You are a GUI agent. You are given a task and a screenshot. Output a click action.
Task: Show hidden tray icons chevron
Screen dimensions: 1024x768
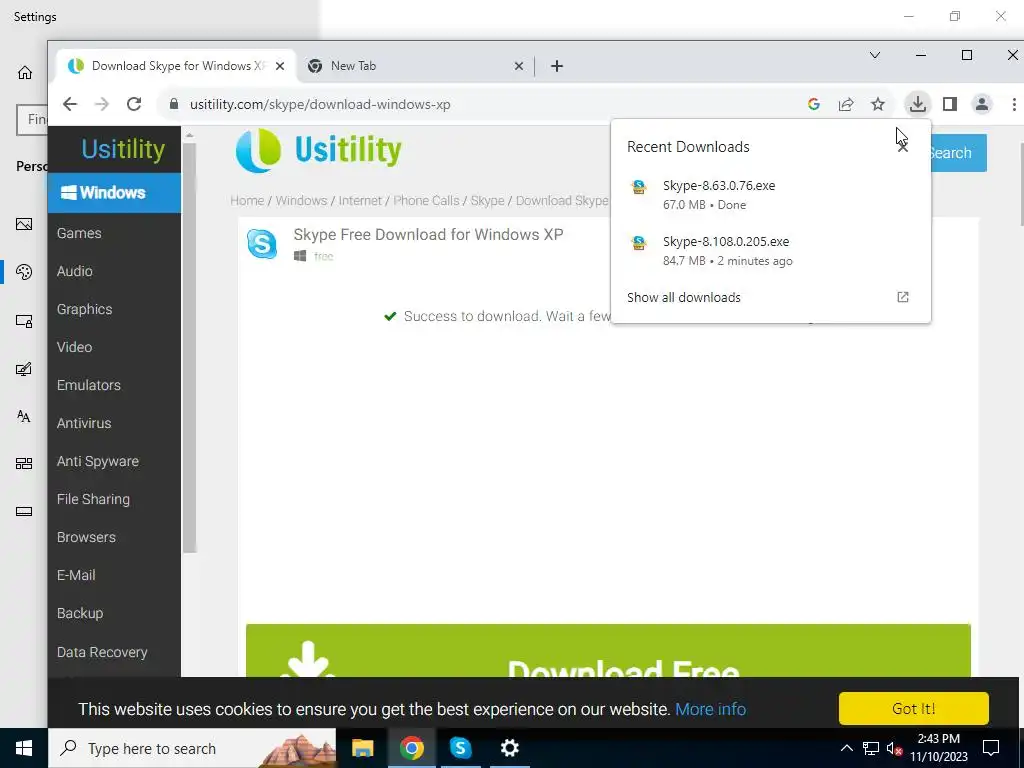click(x=846, y=748)
